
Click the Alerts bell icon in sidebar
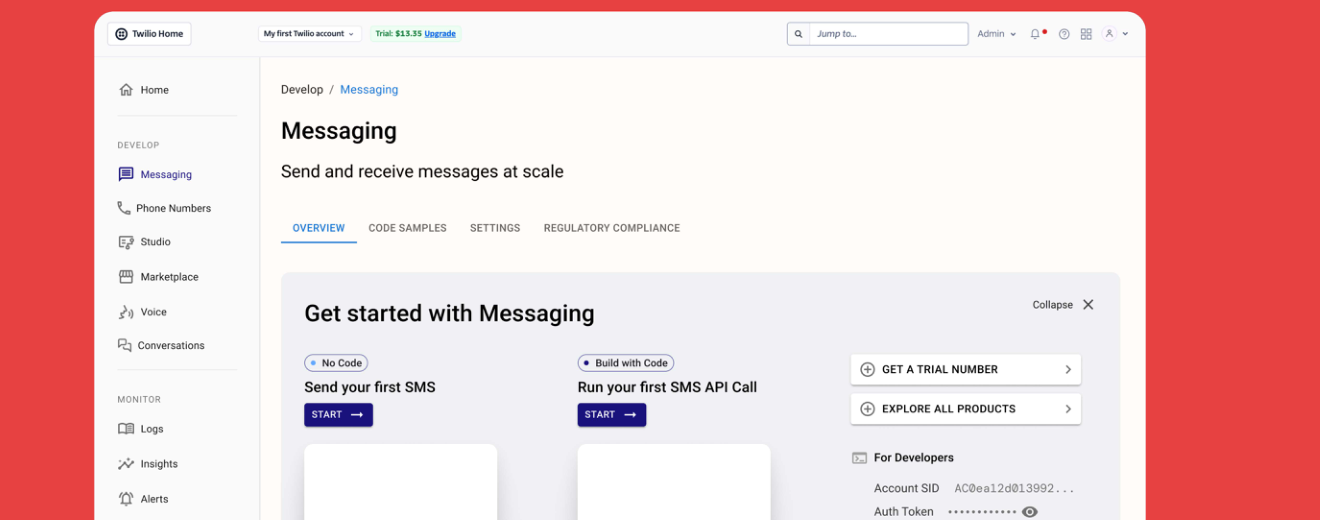tap(126, 499)
